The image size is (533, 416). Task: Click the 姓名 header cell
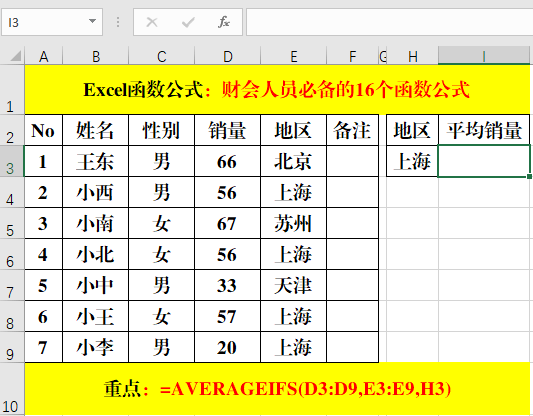pos(96,130)
